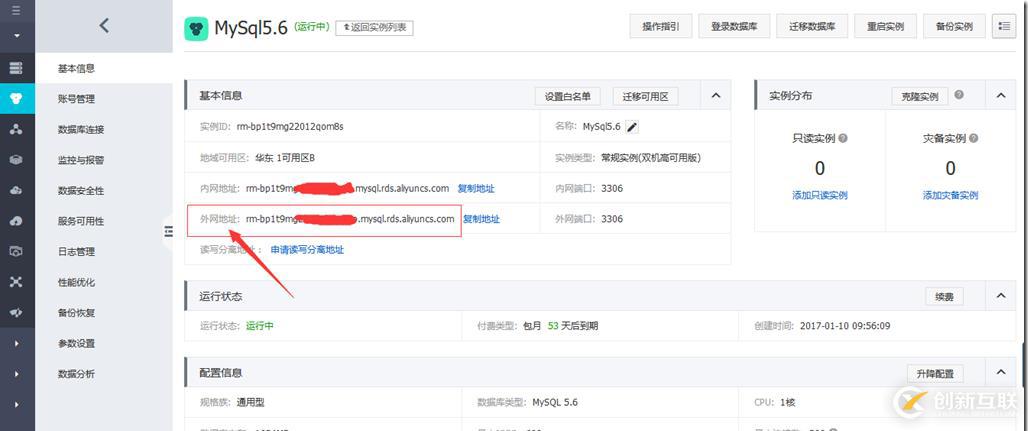Click the 申请读写分离地址 link
Screen dimensions: 1028x431
307,249
